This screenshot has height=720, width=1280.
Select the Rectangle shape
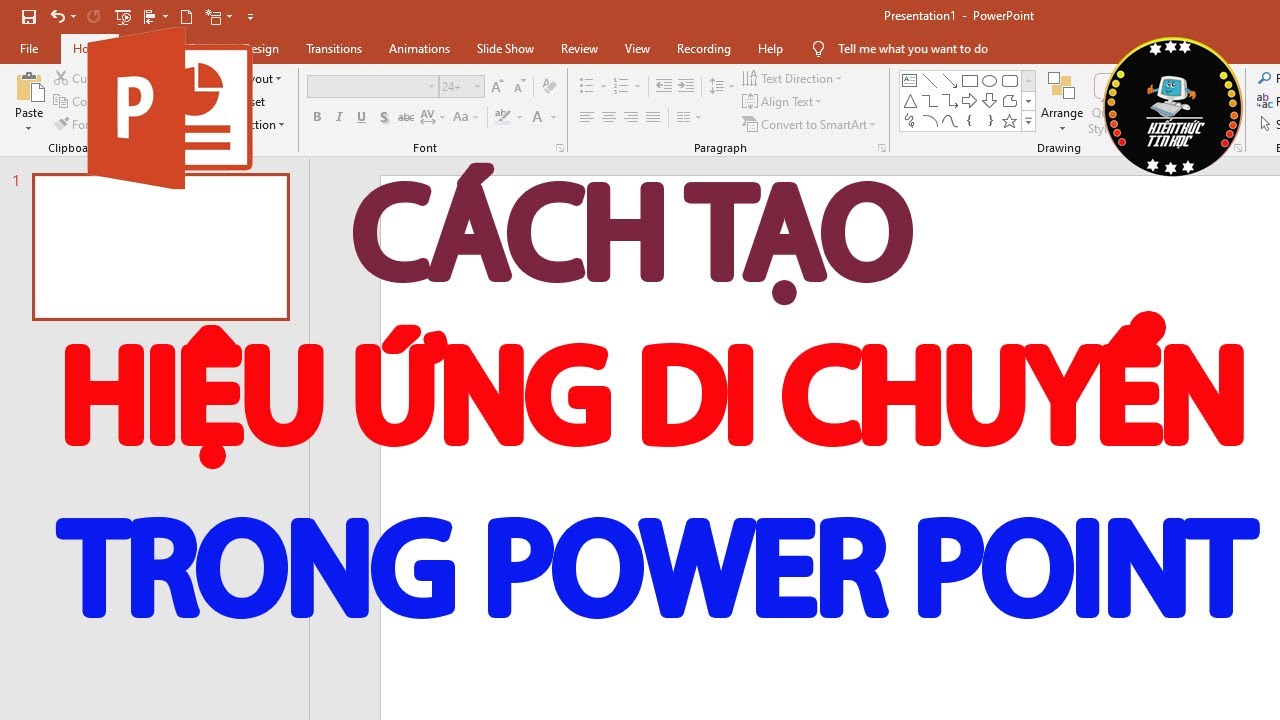click(x=970, y=81)
